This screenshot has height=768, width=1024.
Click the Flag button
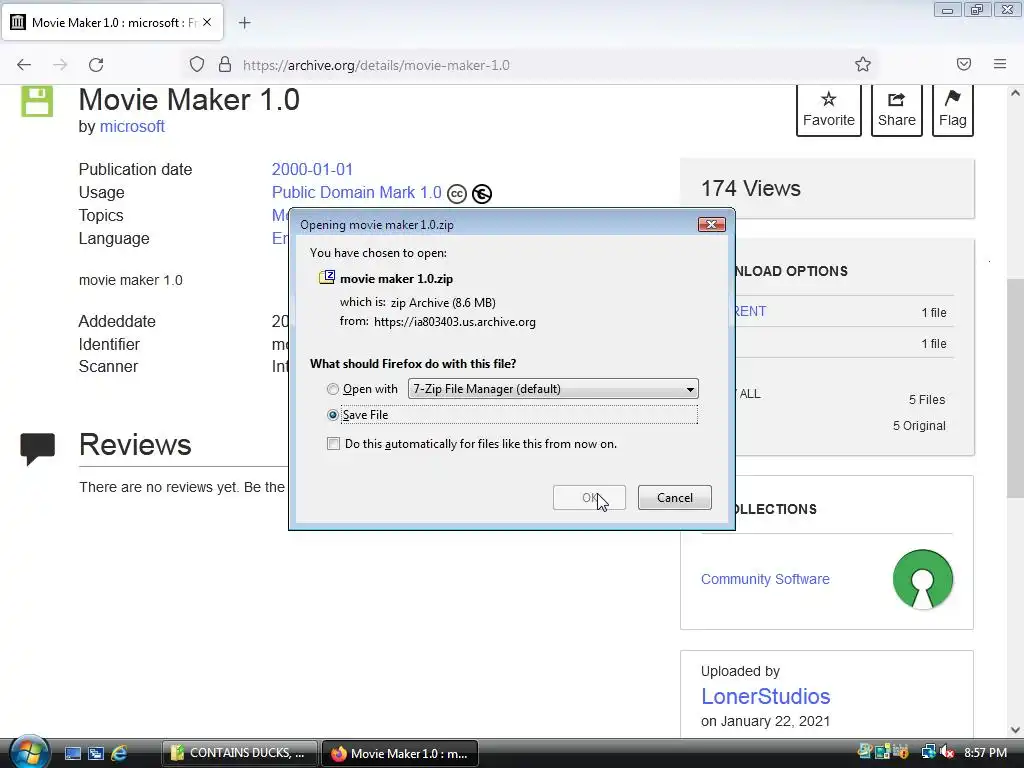pyautogui.click(x=953, y=109)
